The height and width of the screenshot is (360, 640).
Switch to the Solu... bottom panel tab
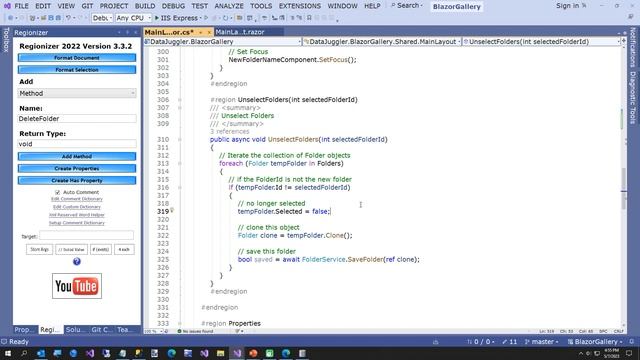point(75,329)
